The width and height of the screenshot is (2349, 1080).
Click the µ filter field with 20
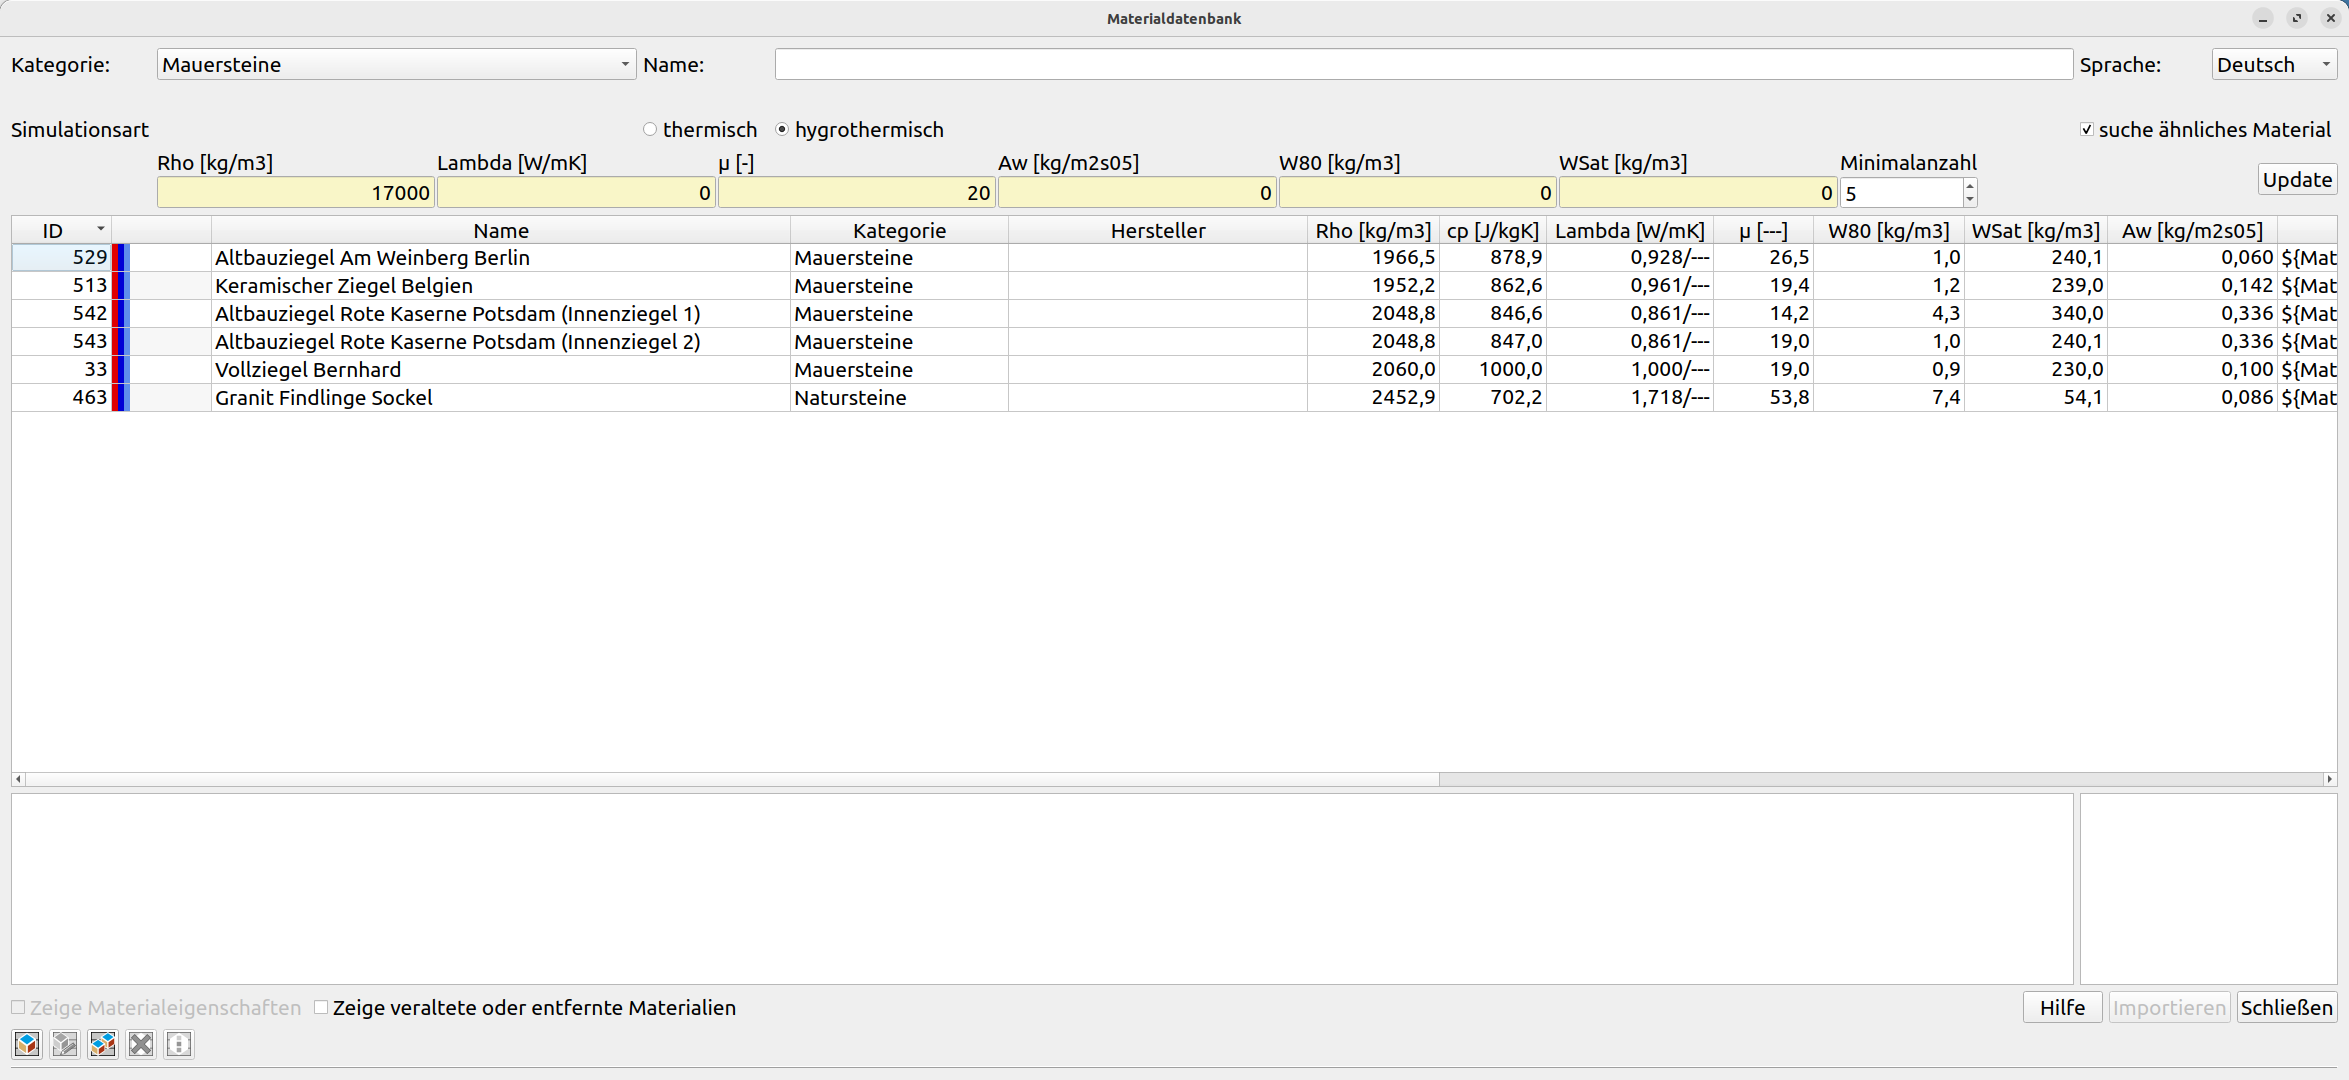(856, 193)
